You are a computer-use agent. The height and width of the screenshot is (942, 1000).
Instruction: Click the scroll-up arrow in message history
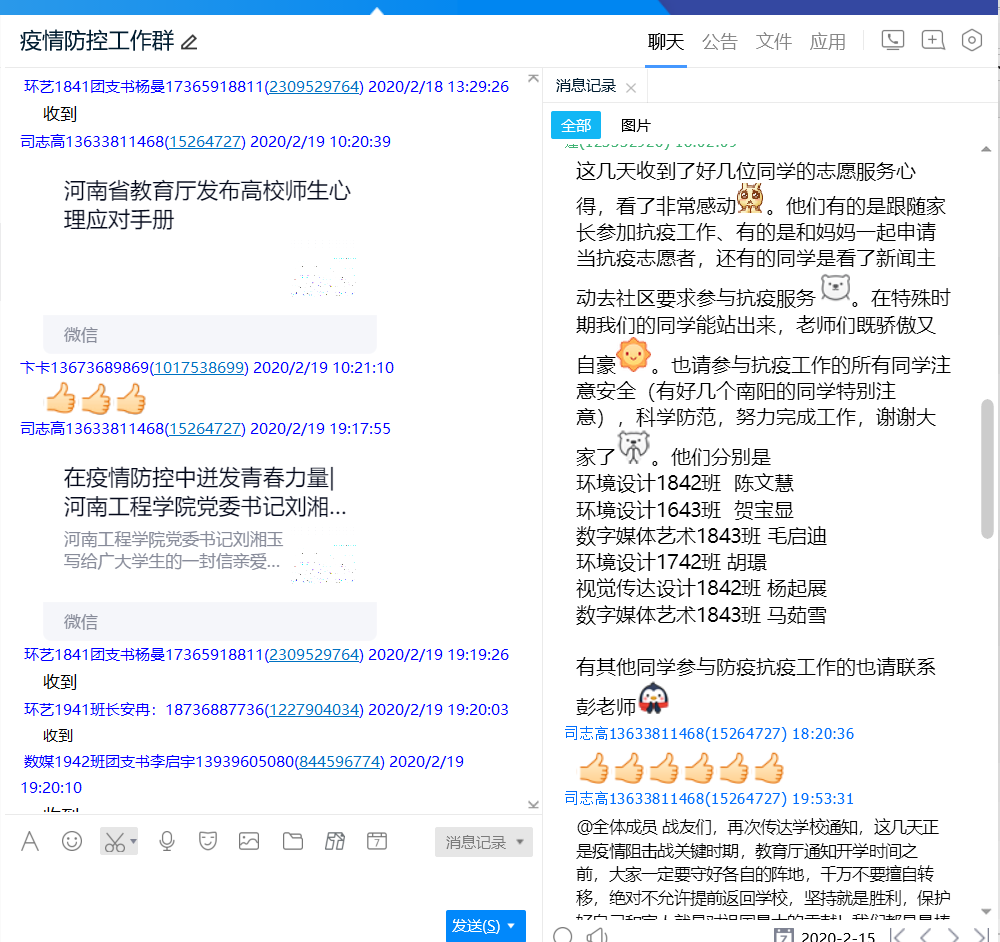click(x=986, y=149)
